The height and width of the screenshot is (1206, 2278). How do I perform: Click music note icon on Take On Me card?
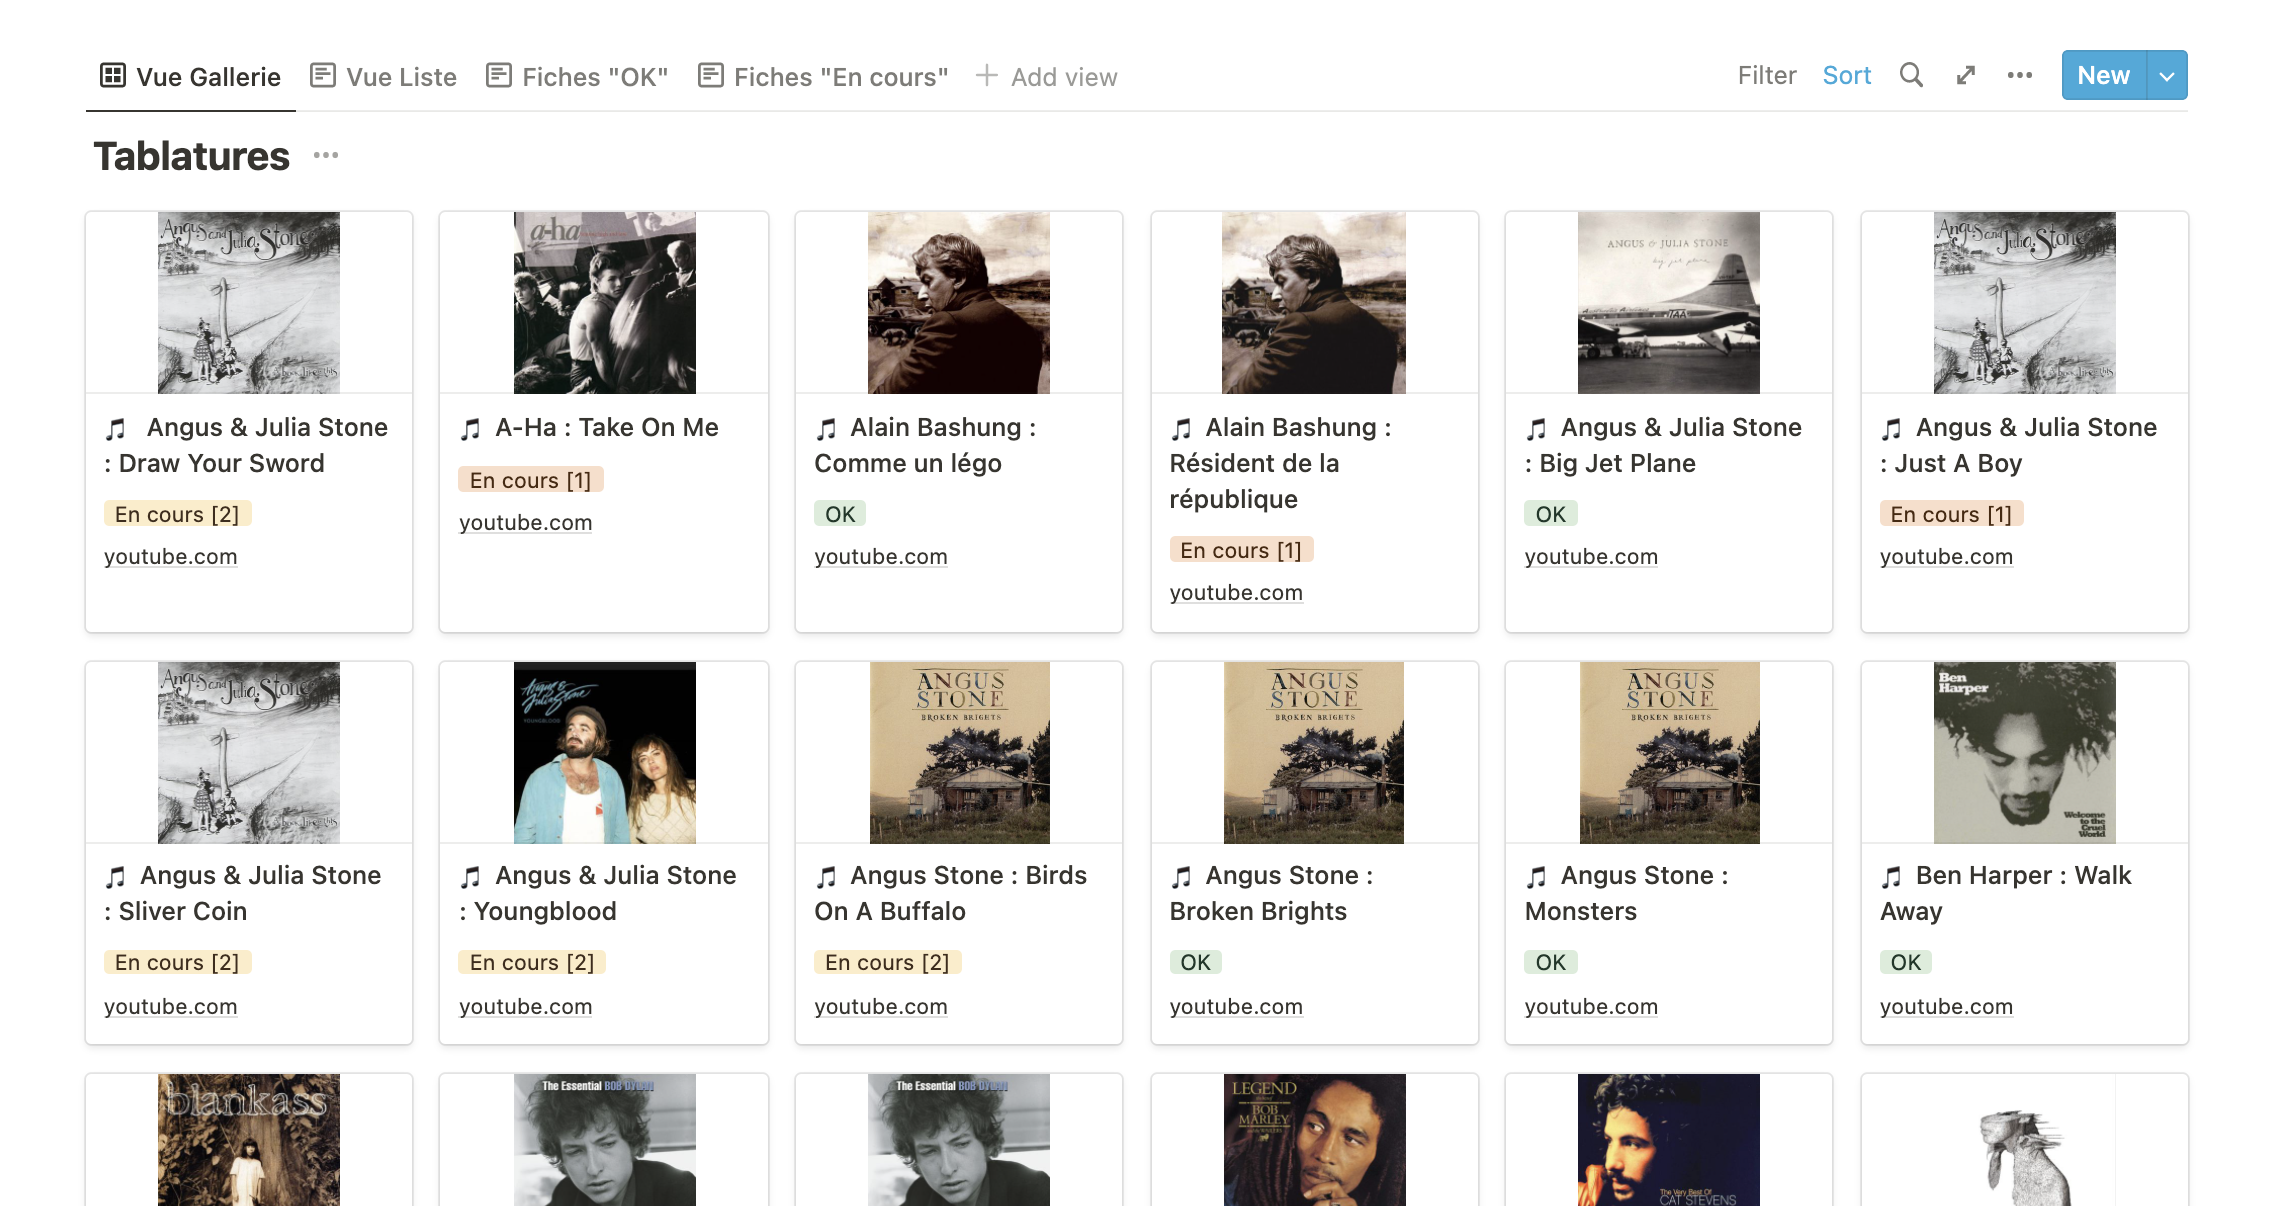tap(471, 429)
